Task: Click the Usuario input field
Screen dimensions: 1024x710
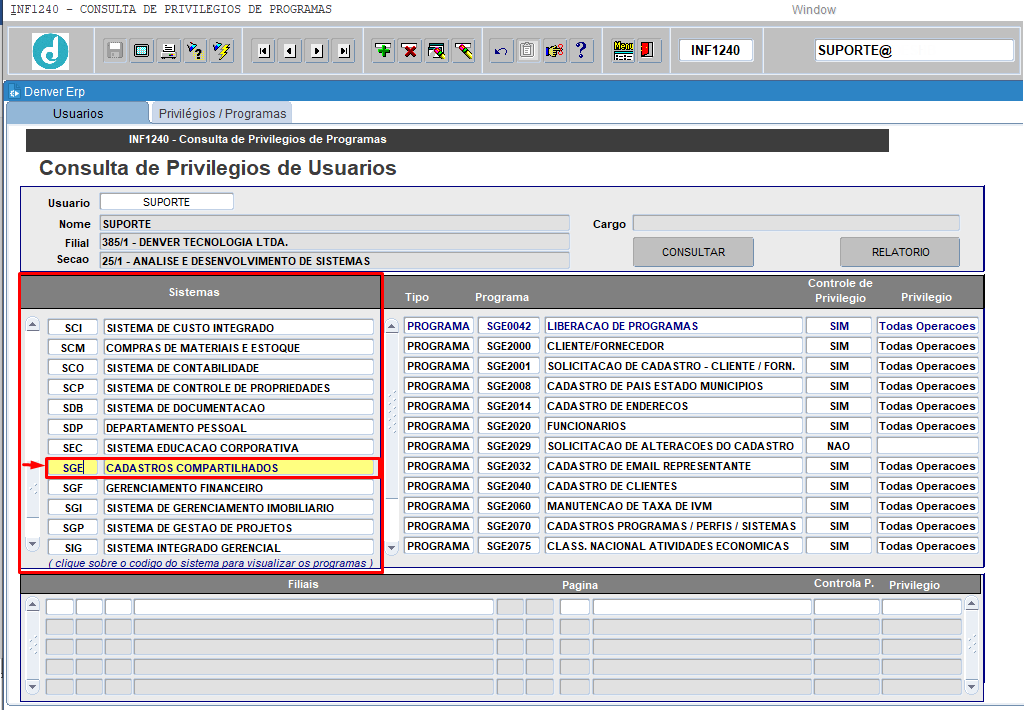Action: point(167,202)
